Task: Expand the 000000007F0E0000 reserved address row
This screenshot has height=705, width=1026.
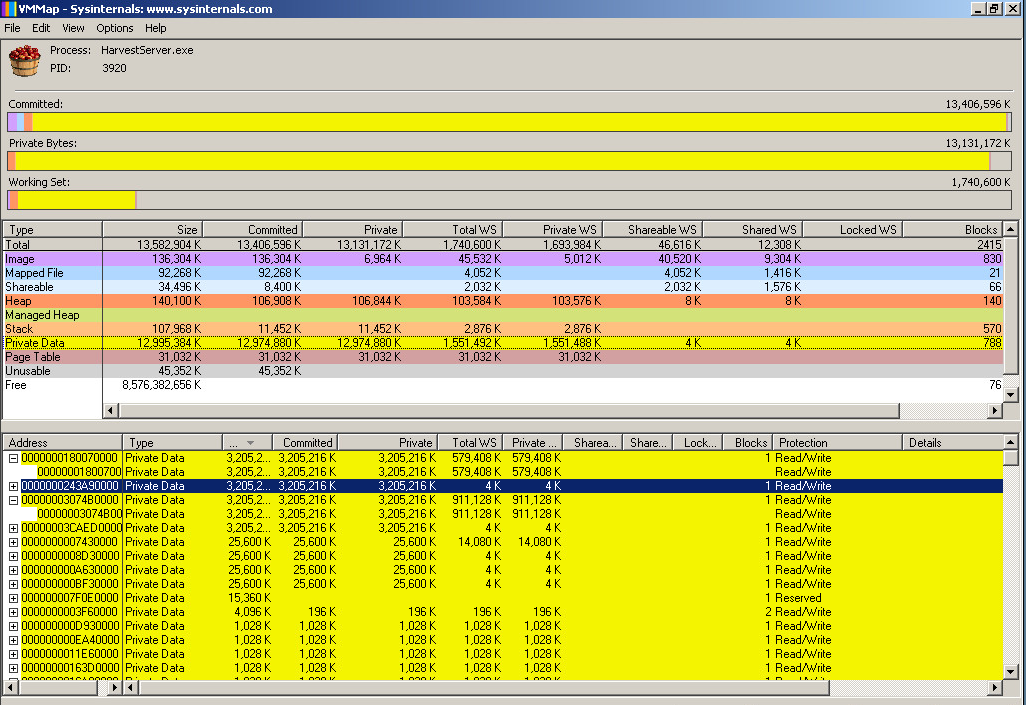Action: point(13,598)
